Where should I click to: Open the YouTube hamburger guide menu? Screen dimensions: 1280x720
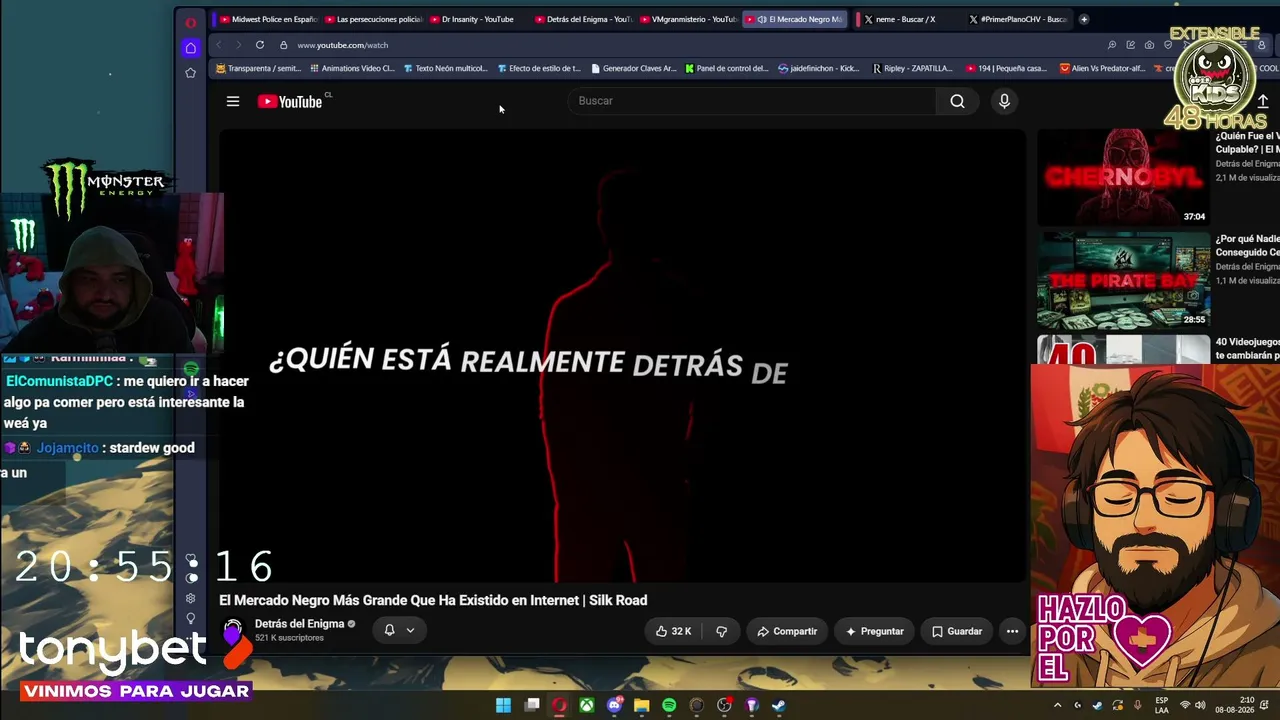pyautogui.click(x=233, y=101)
